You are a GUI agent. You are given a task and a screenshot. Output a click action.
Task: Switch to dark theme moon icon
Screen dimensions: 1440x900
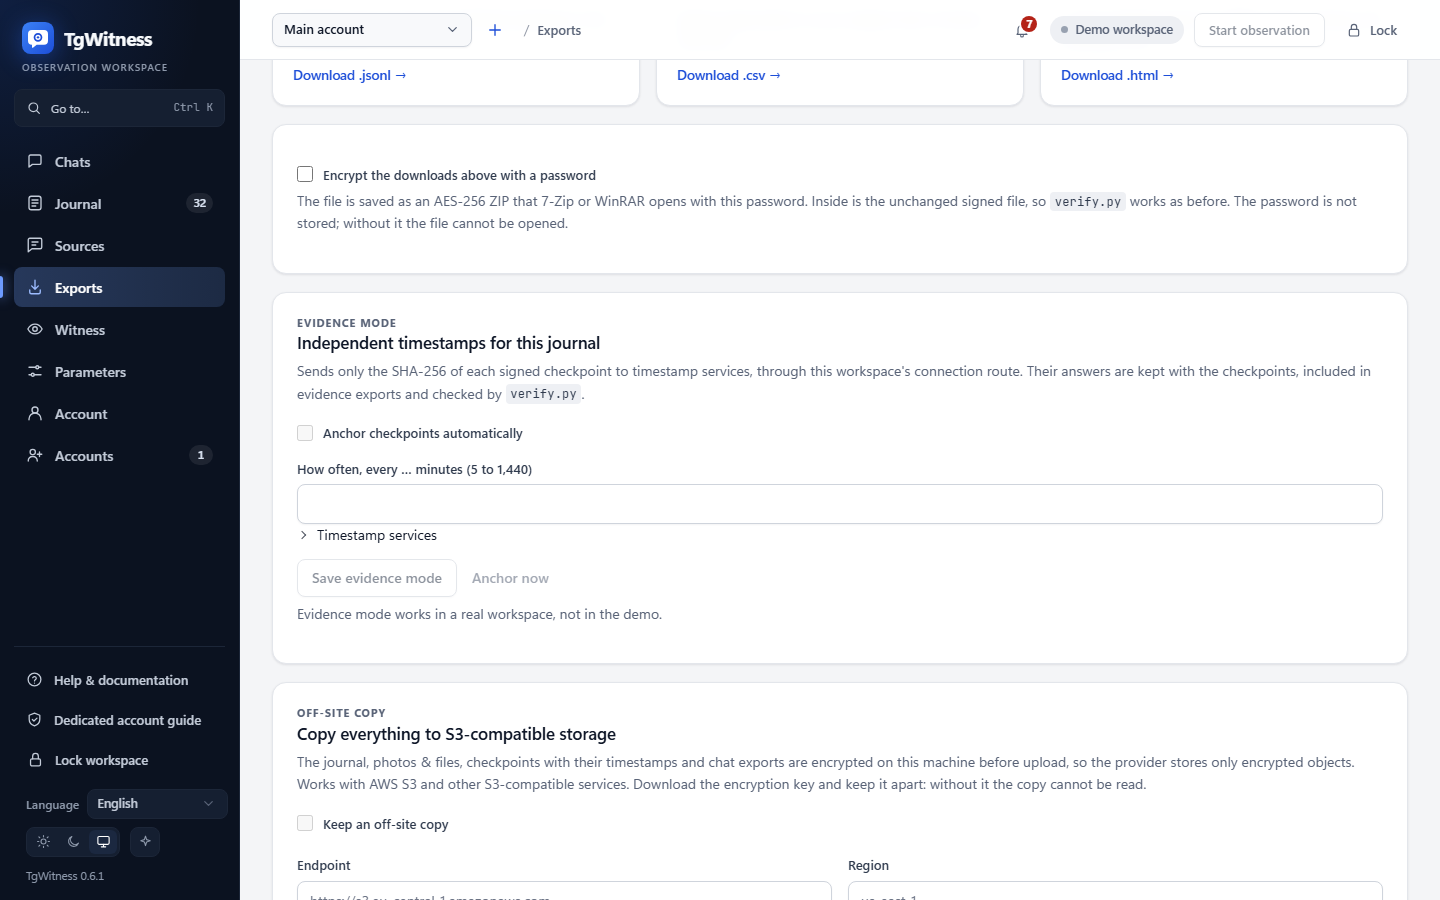point(73,842)
